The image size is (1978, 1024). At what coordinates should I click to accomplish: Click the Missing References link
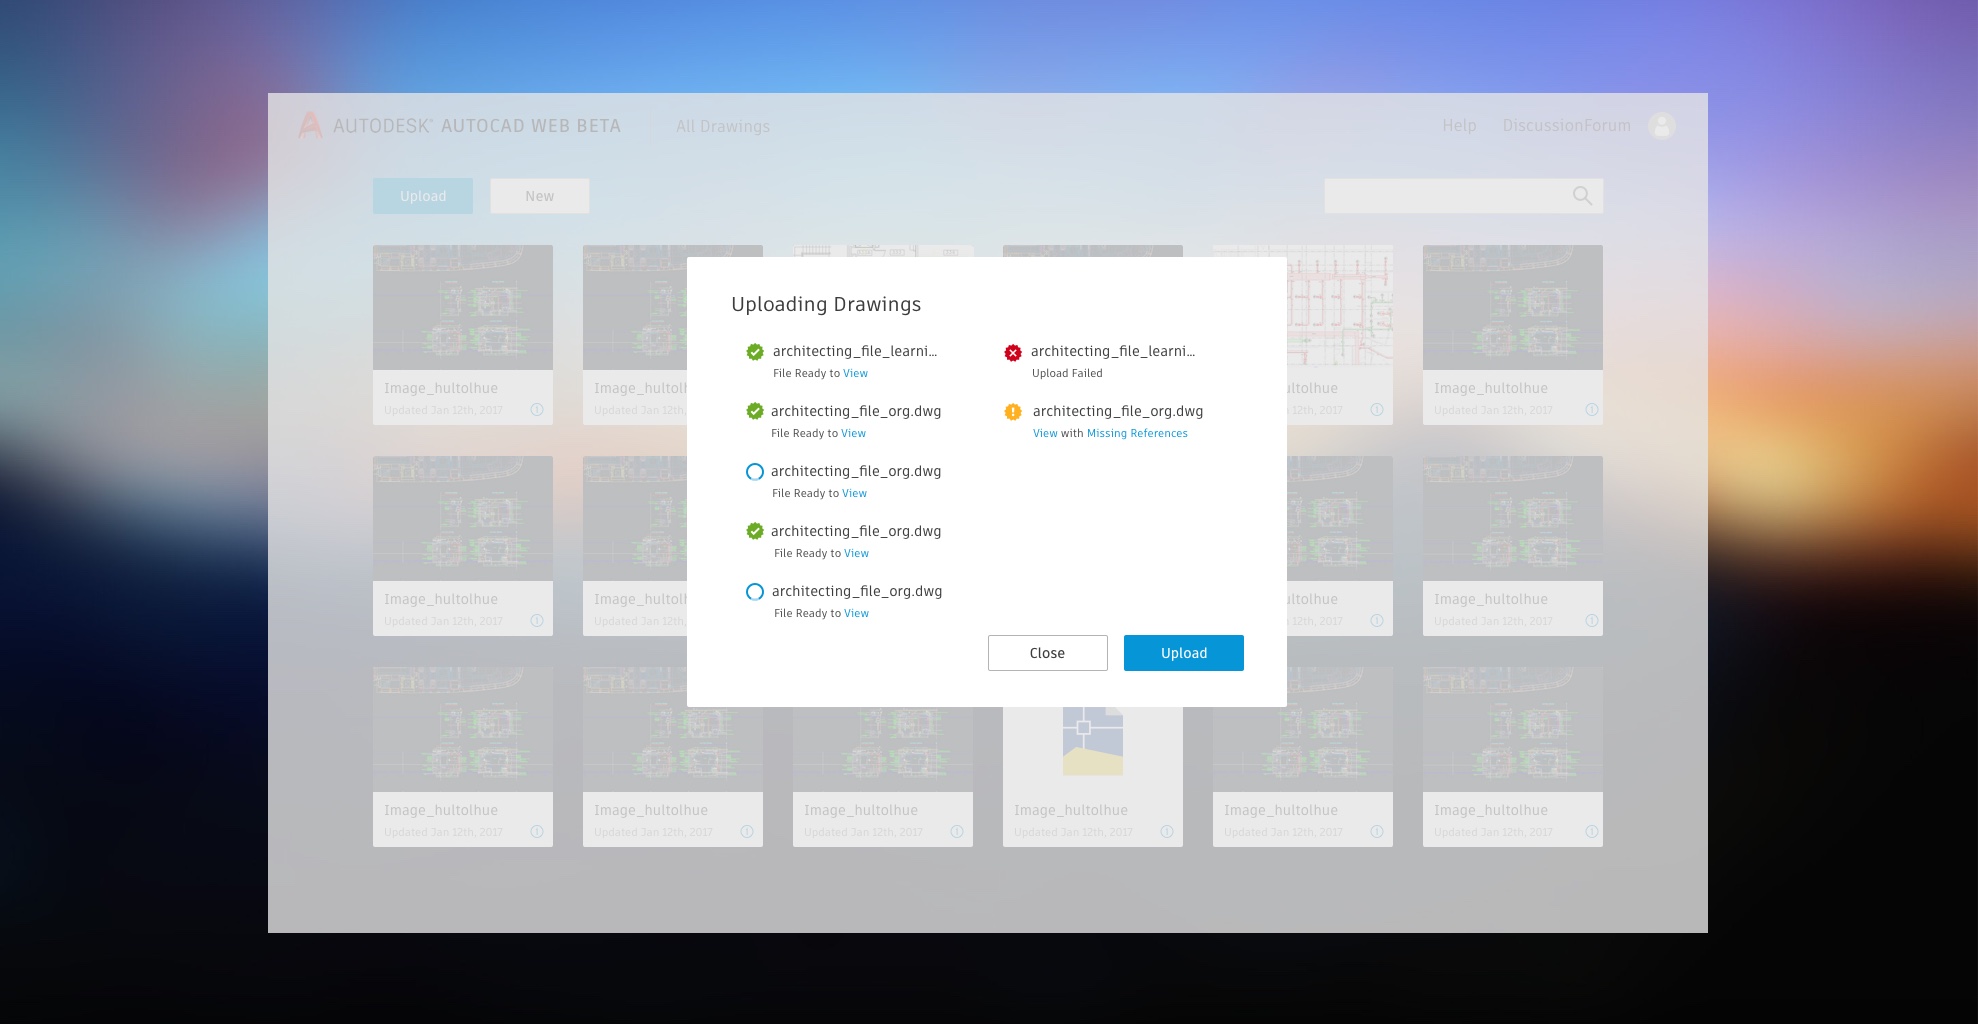tap(1137, 434)
